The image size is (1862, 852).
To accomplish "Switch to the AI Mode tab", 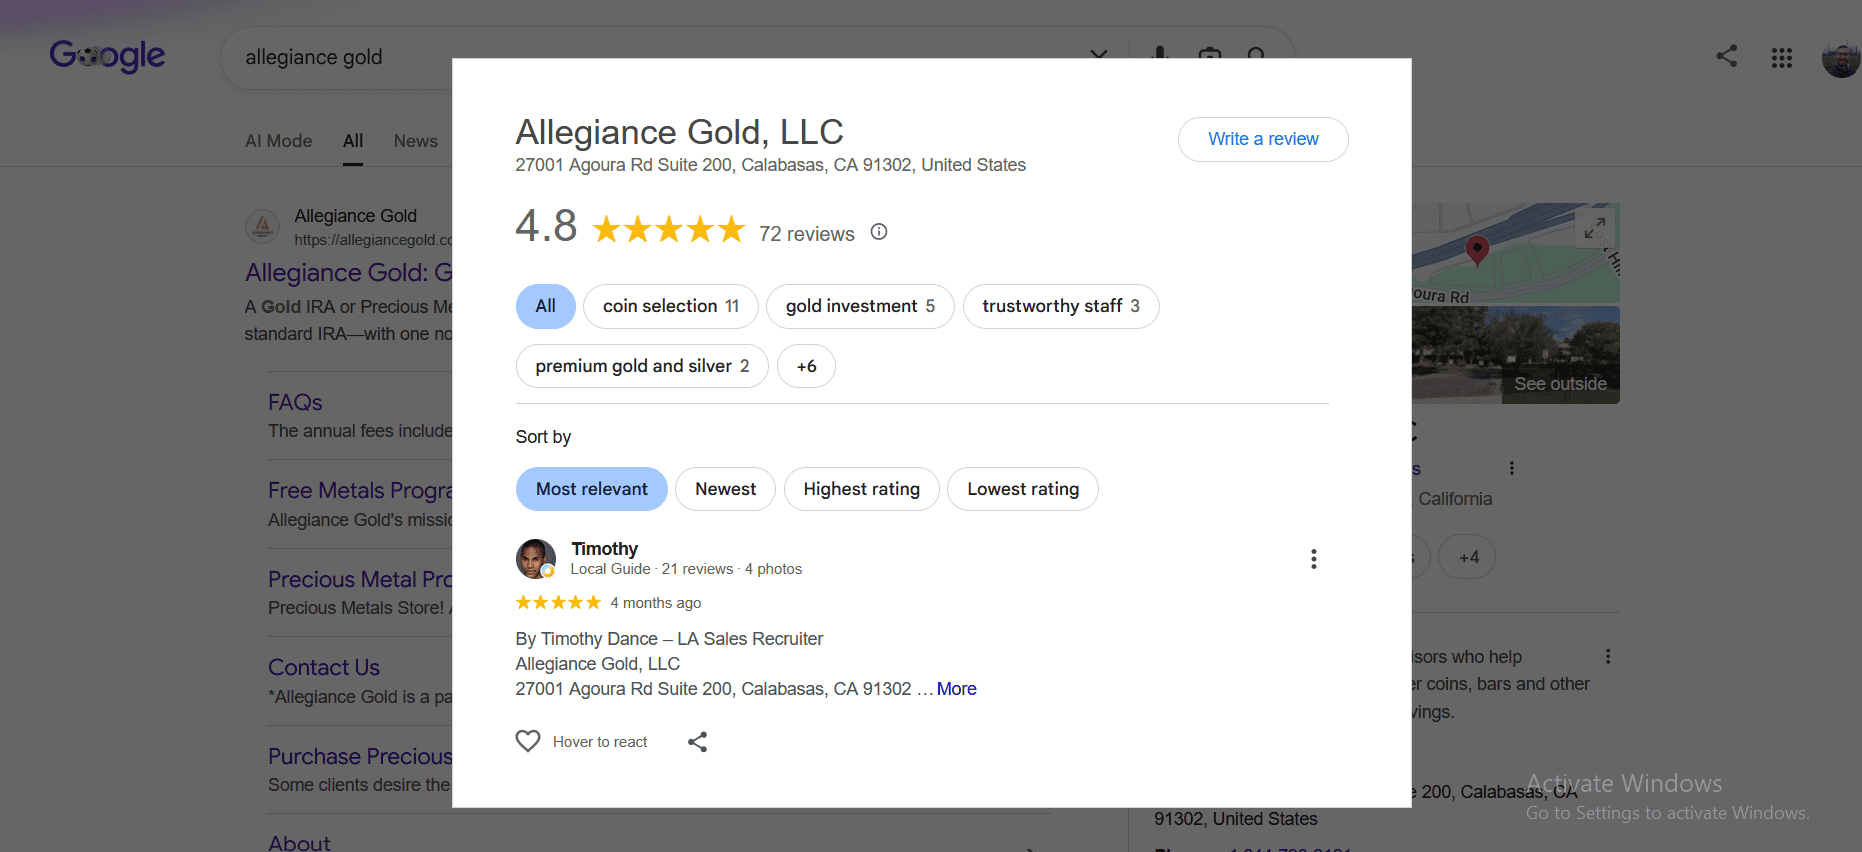I will (279, 141).
